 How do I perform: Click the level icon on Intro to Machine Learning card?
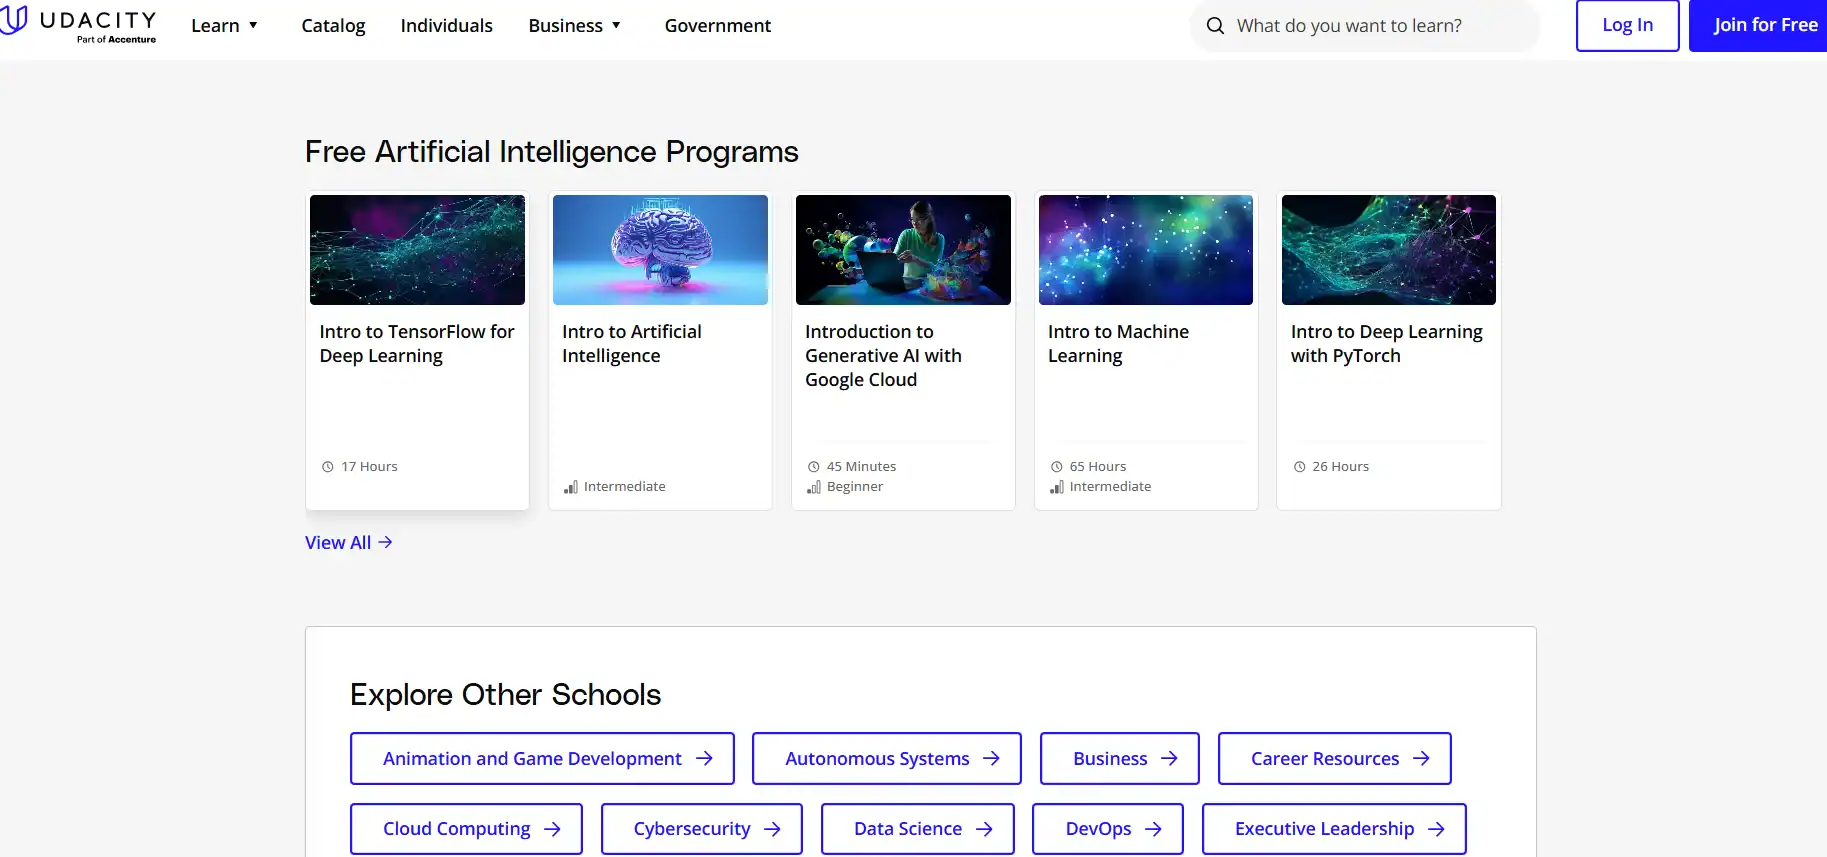[1057, 487]
